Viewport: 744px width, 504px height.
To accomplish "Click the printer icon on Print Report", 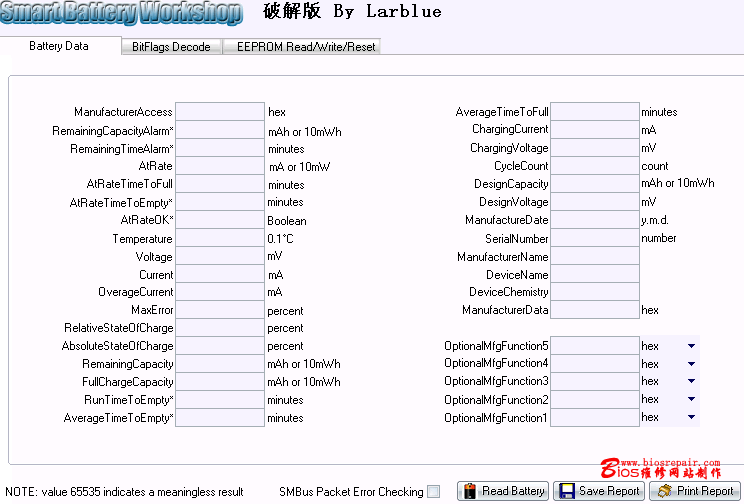I will [665, 491].
